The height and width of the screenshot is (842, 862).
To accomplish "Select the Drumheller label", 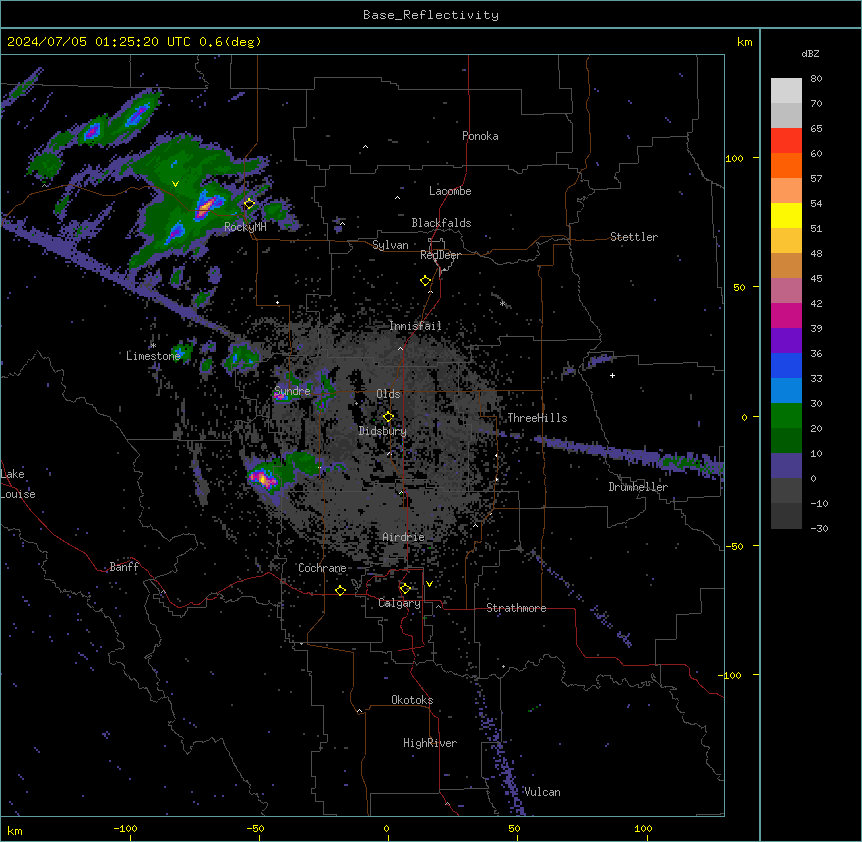I will [638, 487].
